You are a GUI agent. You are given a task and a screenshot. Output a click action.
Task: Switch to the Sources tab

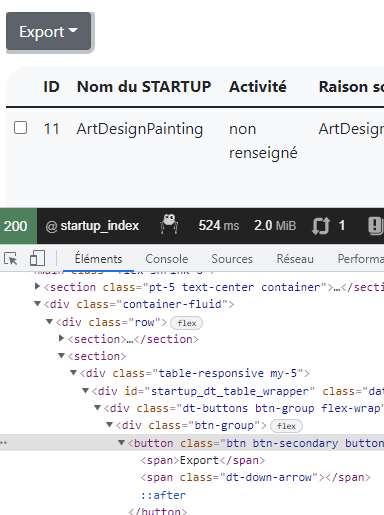click(232, 259)
